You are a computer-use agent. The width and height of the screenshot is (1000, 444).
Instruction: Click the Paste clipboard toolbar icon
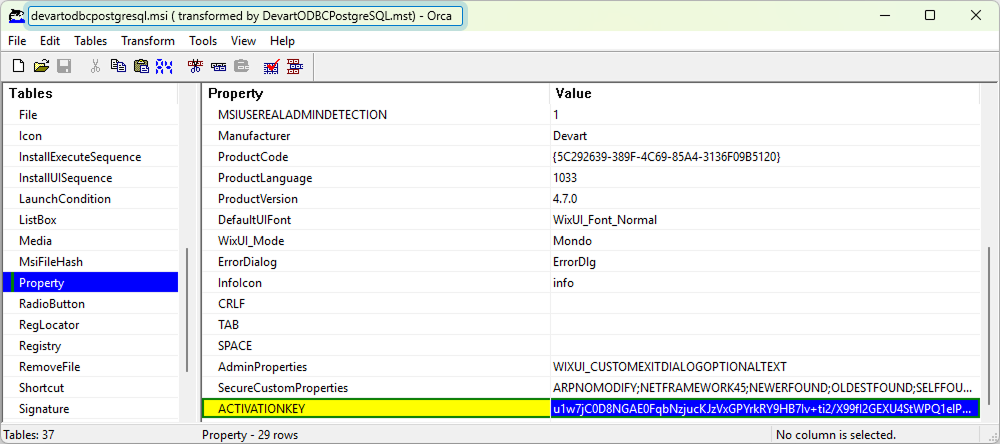141,66
